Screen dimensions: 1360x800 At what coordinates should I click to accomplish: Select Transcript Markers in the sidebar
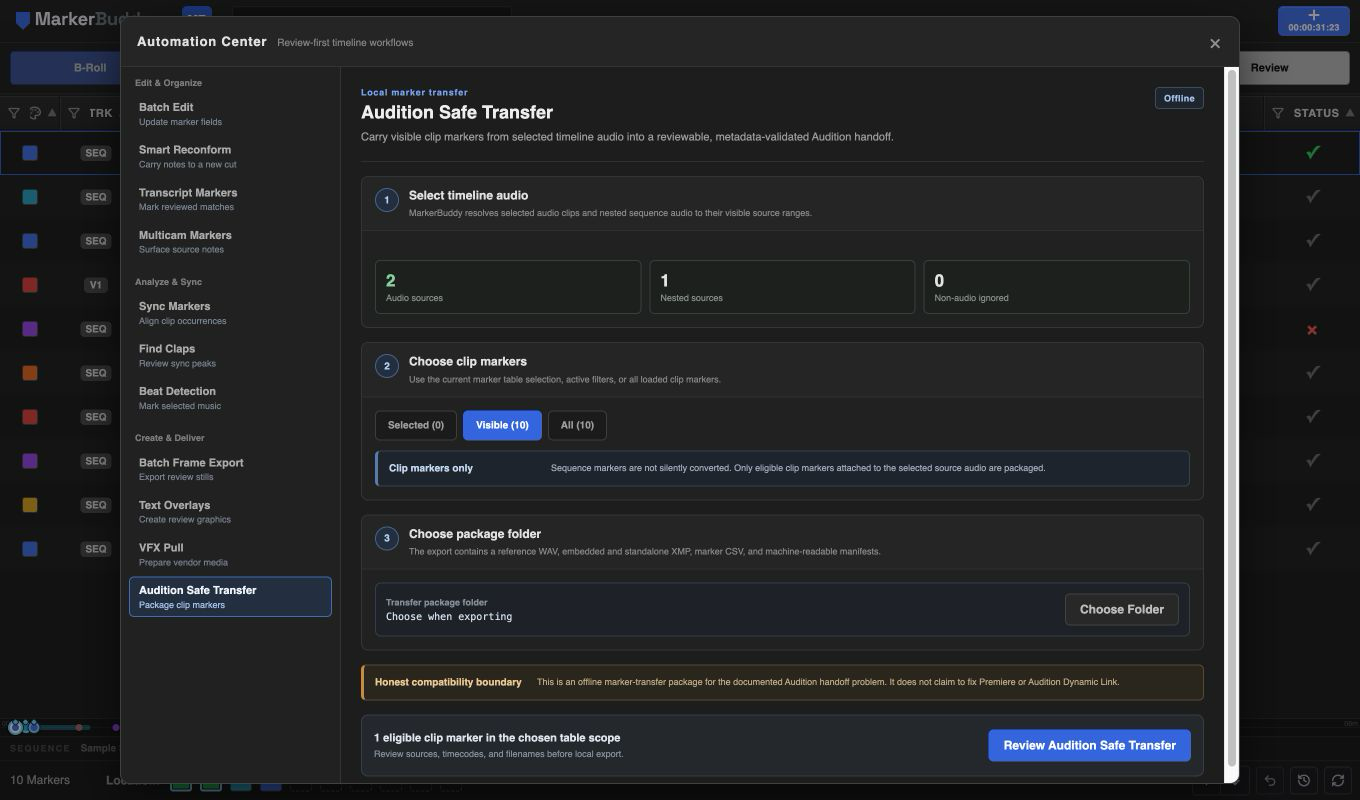coord(230,199)
